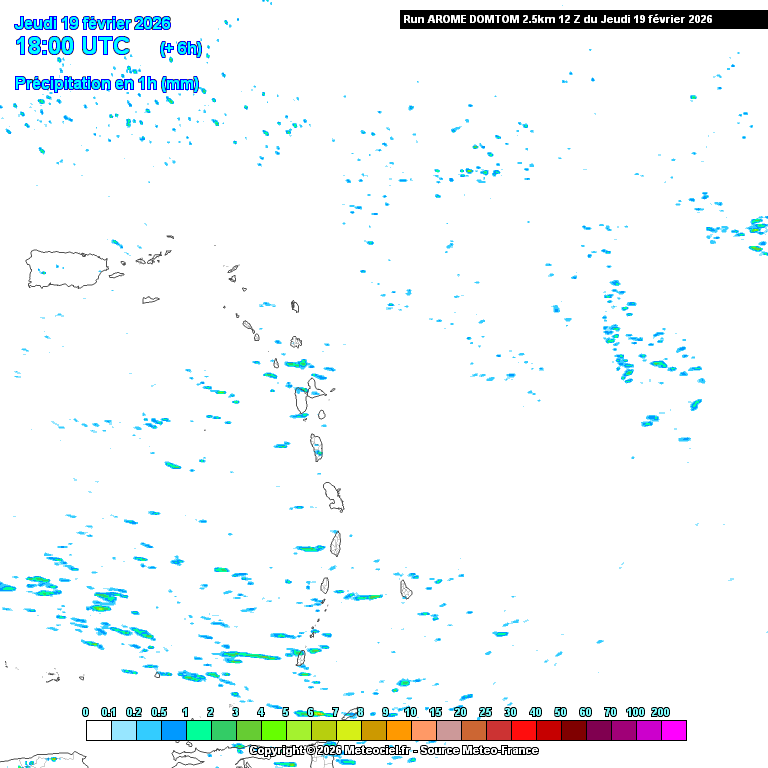Select the magenta 200 mm legend swatch
Viewport: 768px width, 768px height.
point(673,731)
